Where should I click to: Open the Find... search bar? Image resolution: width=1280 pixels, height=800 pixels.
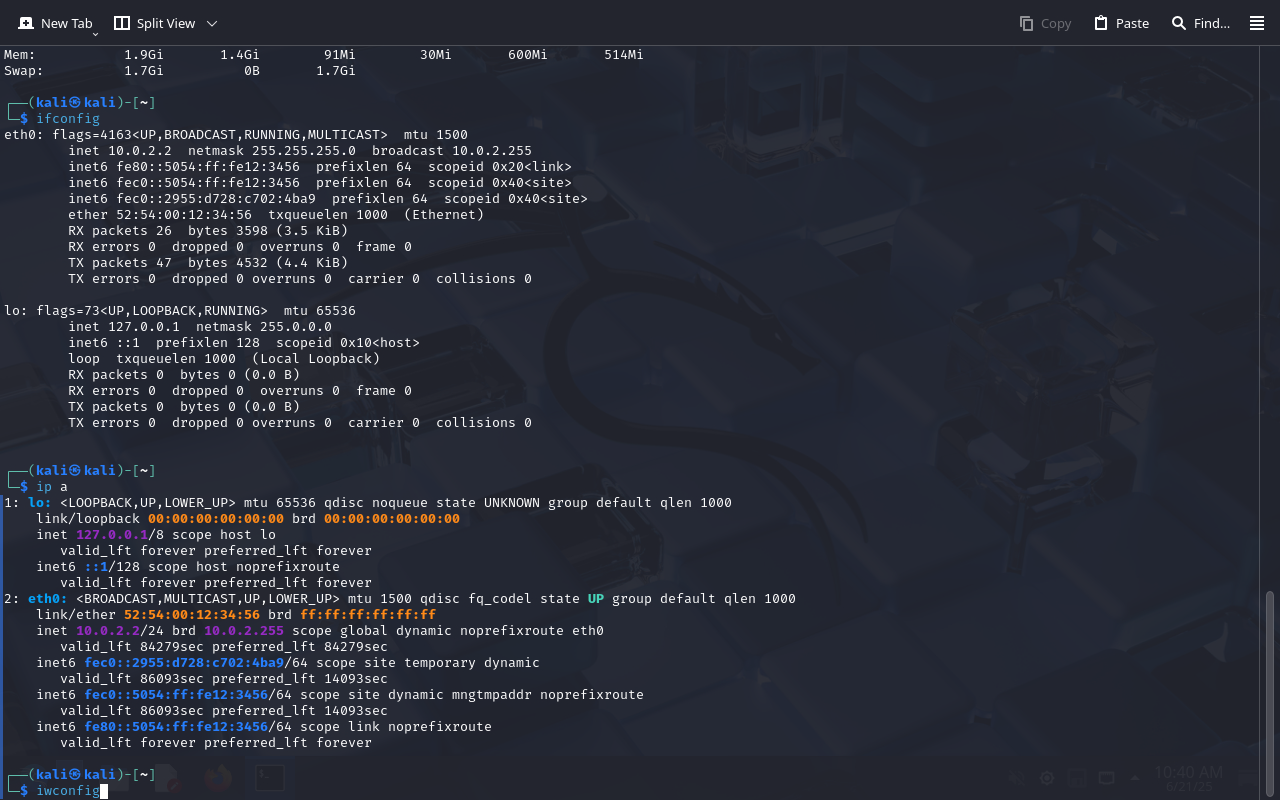pos(1200,23)
